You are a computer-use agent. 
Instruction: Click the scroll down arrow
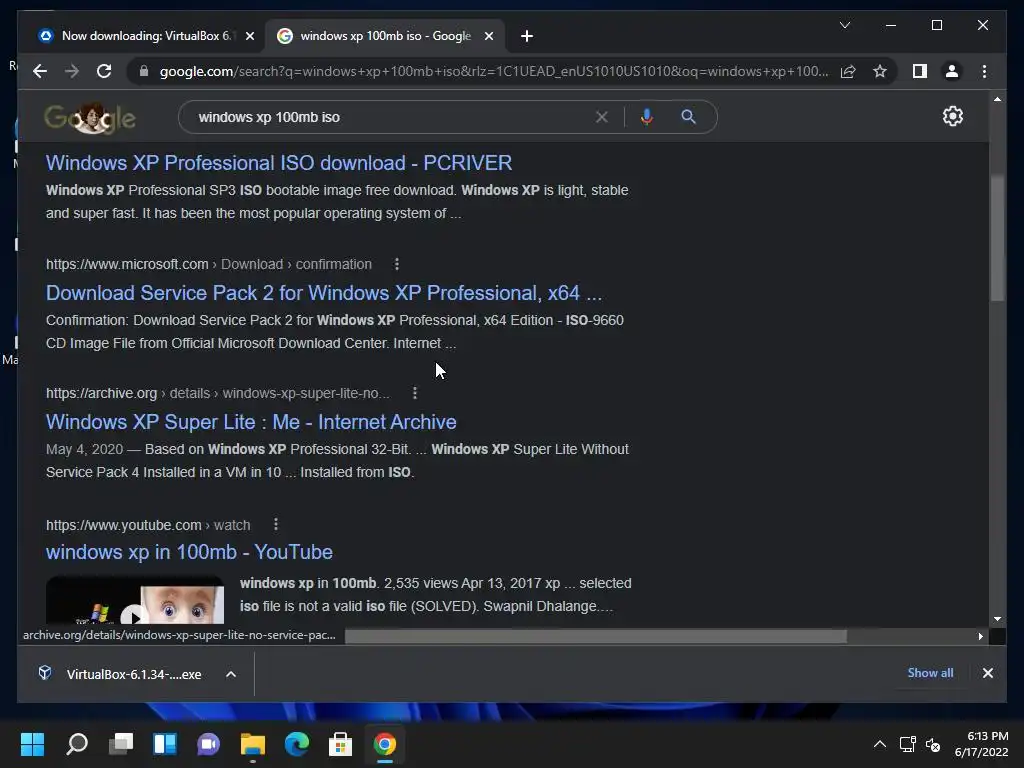click(x=997, y=618)
